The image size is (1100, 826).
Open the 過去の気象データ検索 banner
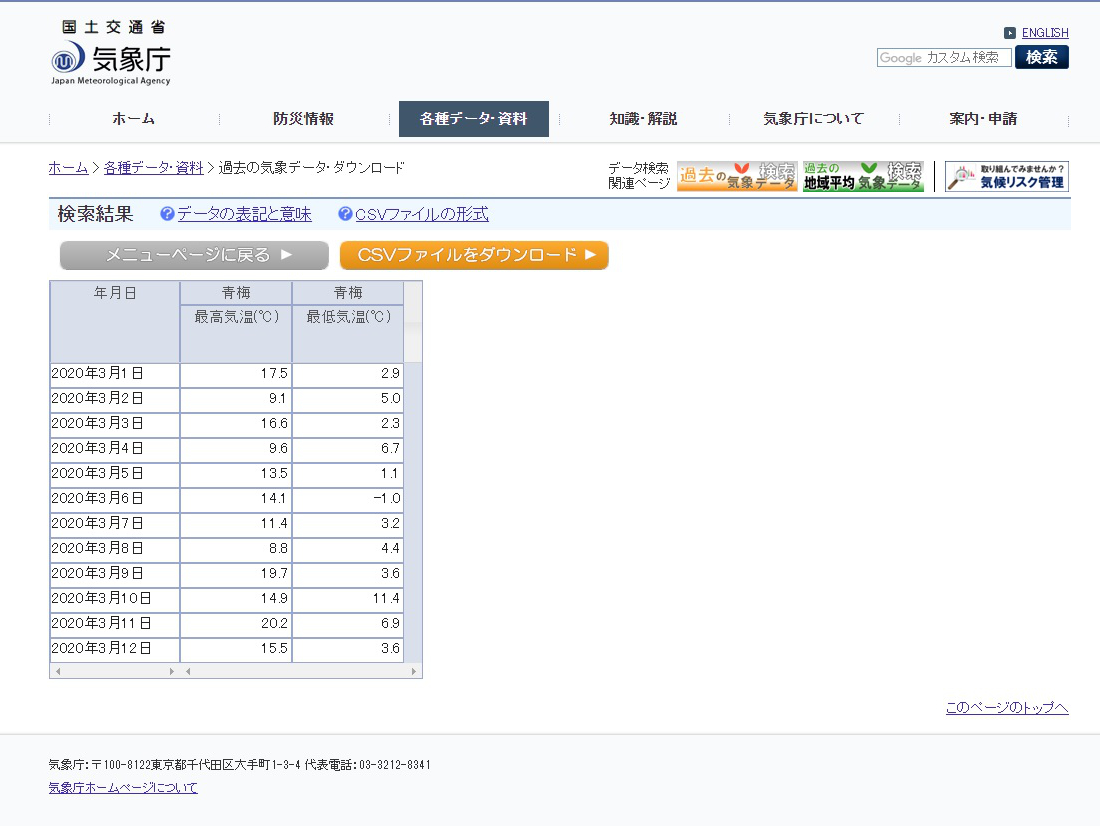[737, 176]
